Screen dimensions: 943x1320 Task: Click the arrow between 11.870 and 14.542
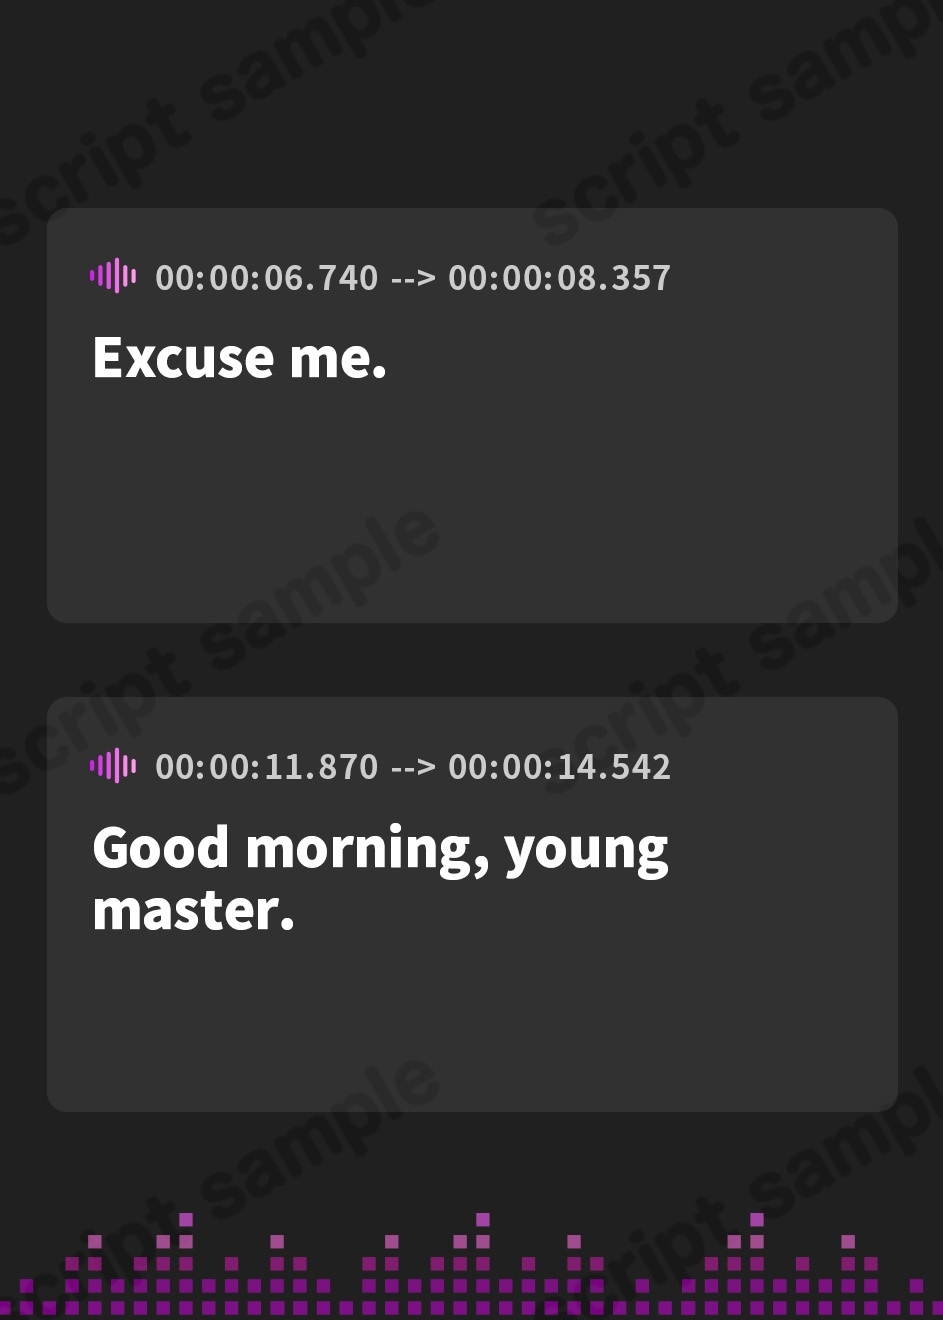point(413,768)
